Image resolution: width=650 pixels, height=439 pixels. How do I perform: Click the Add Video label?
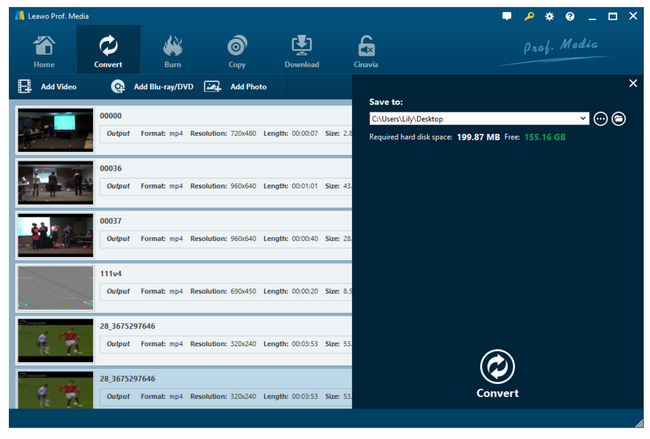tap(58, 87)
